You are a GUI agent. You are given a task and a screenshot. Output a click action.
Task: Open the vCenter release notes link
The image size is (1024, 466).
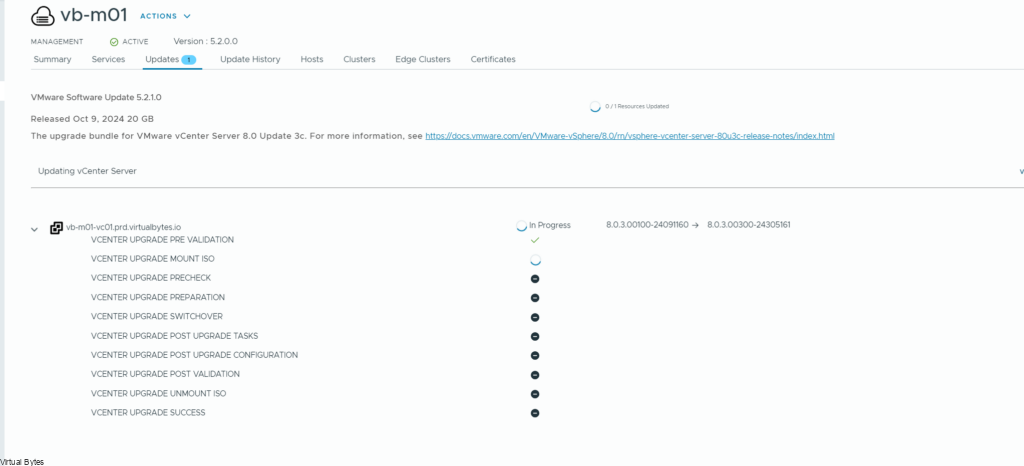coord(629,135)
